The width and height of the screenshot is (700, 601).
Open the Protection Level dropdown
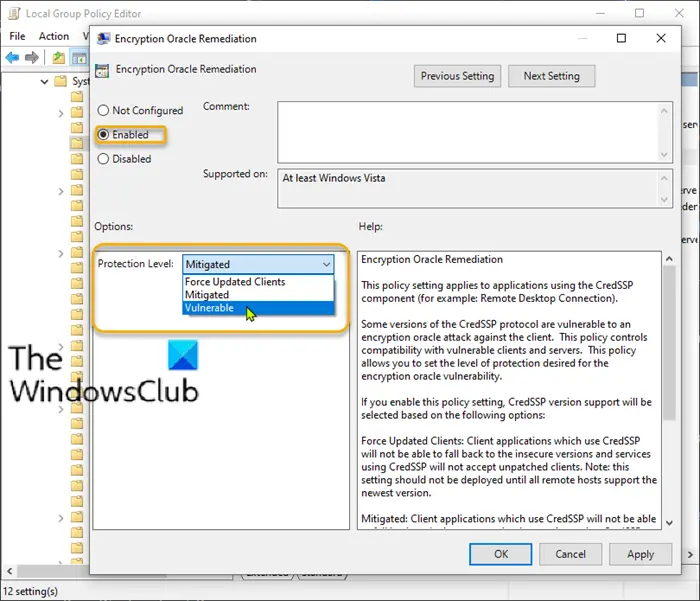click(x=258, y=264)
